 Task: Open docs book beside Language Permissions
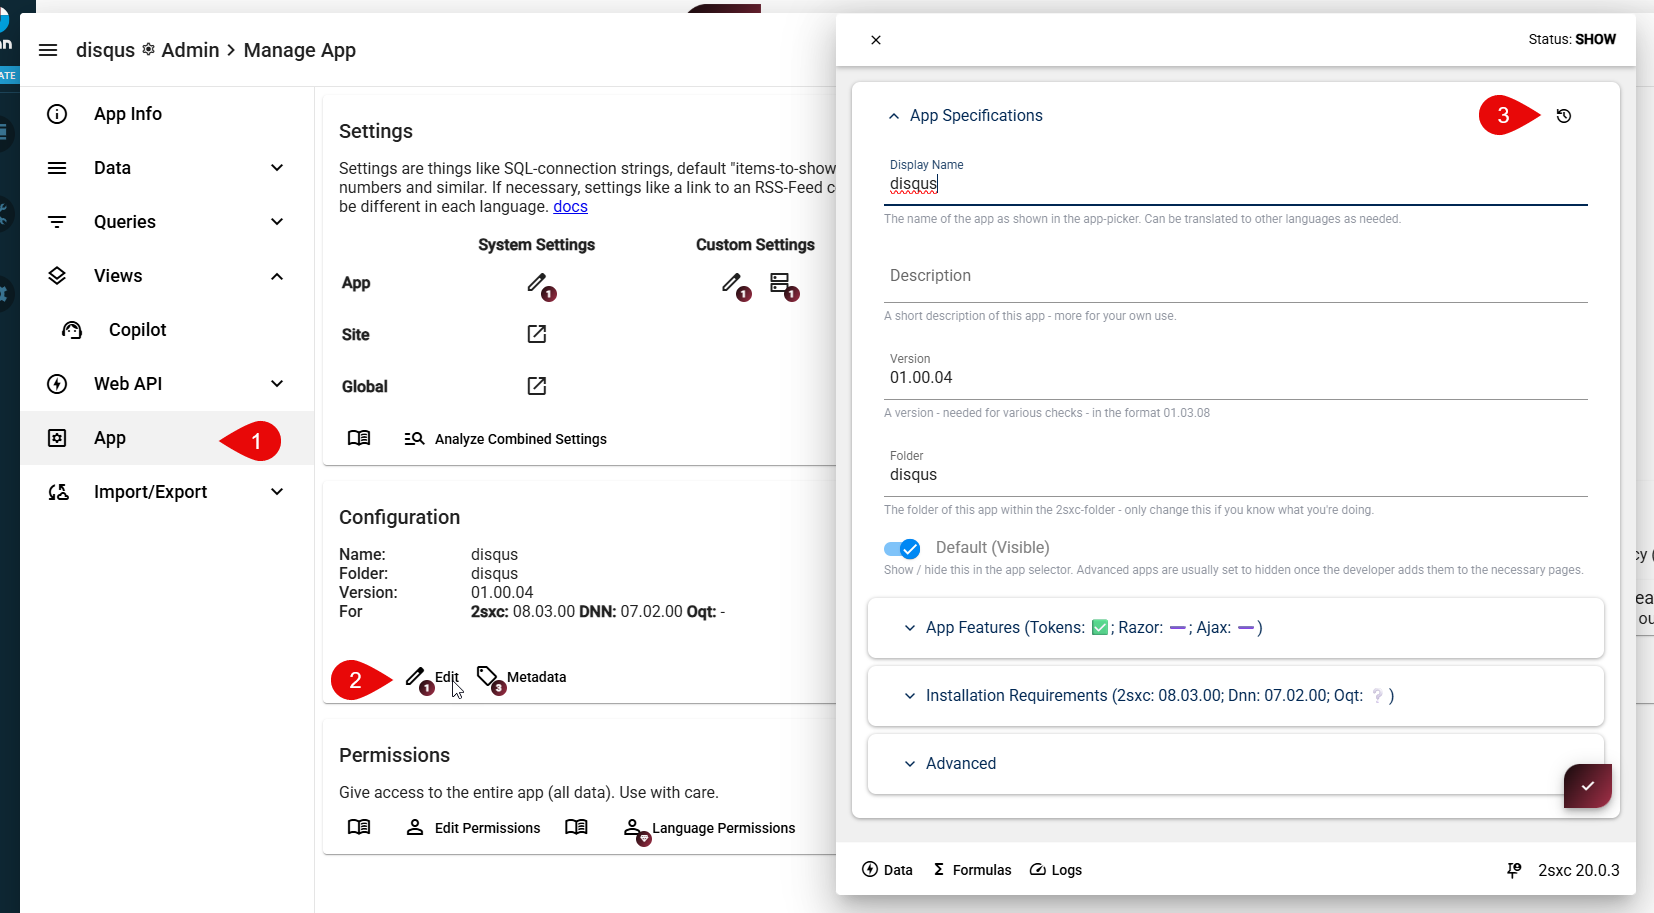[x=576, y=827]
